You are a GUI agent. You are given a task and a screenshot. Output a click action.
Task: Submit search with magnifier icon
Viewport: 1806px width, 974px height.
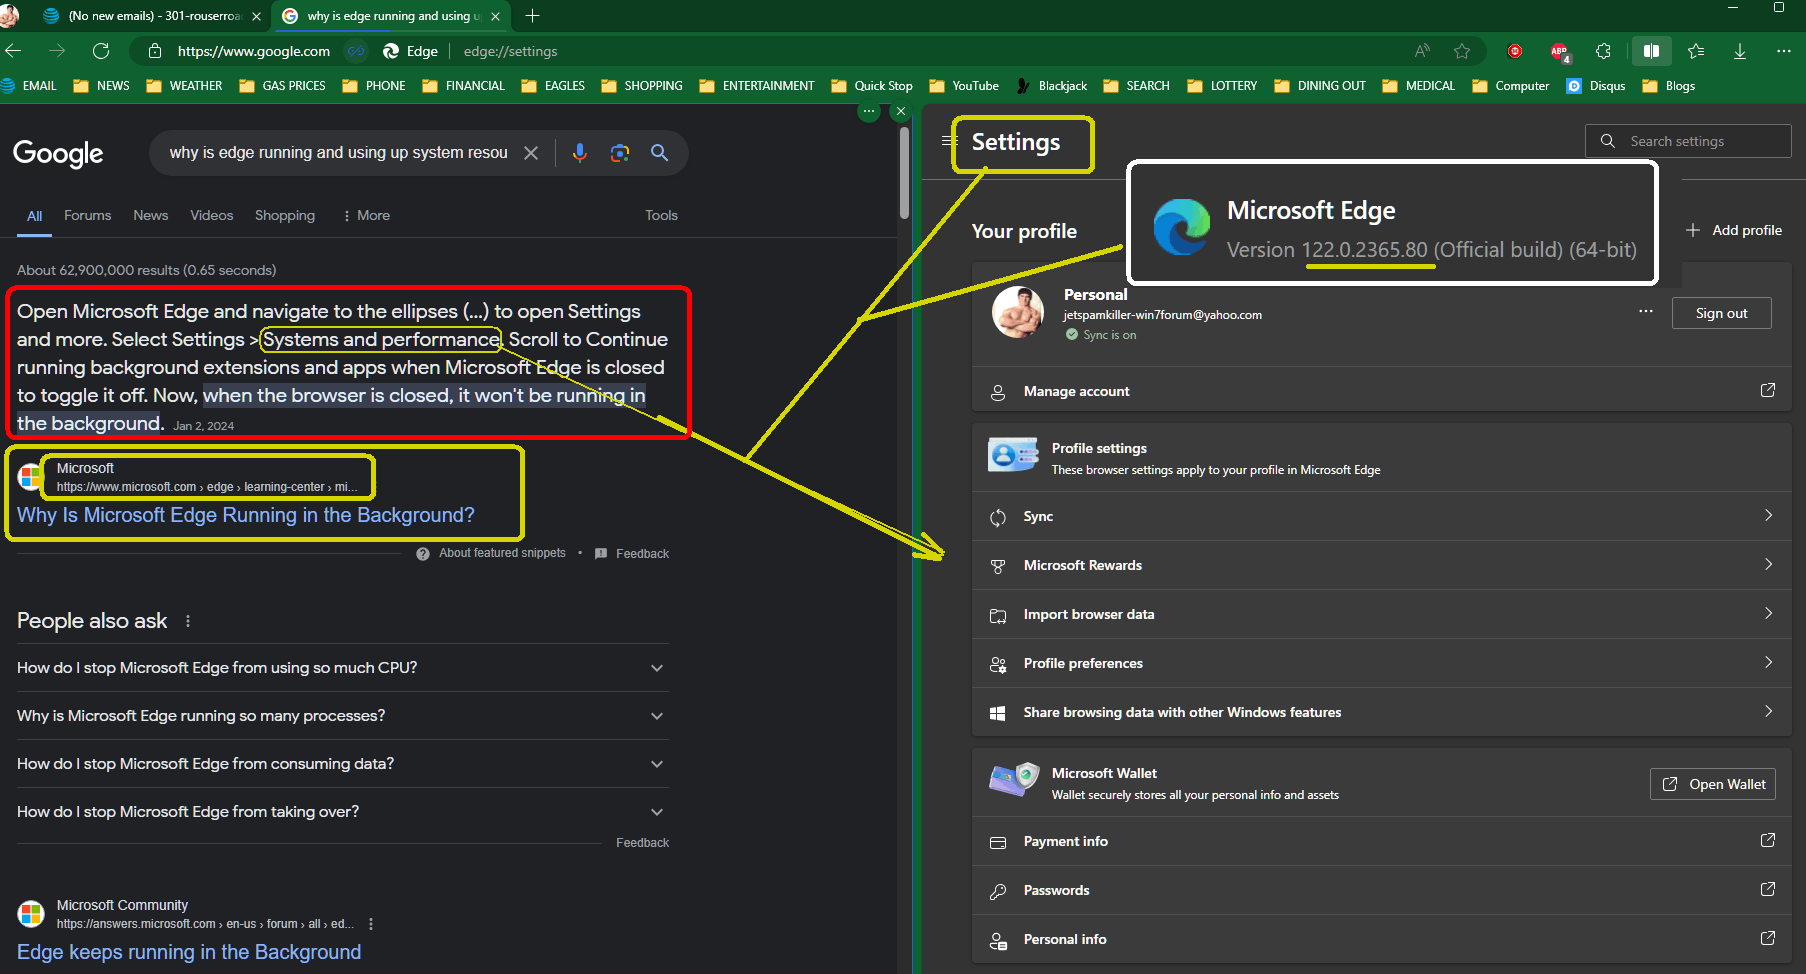click(x=660, y=153)
